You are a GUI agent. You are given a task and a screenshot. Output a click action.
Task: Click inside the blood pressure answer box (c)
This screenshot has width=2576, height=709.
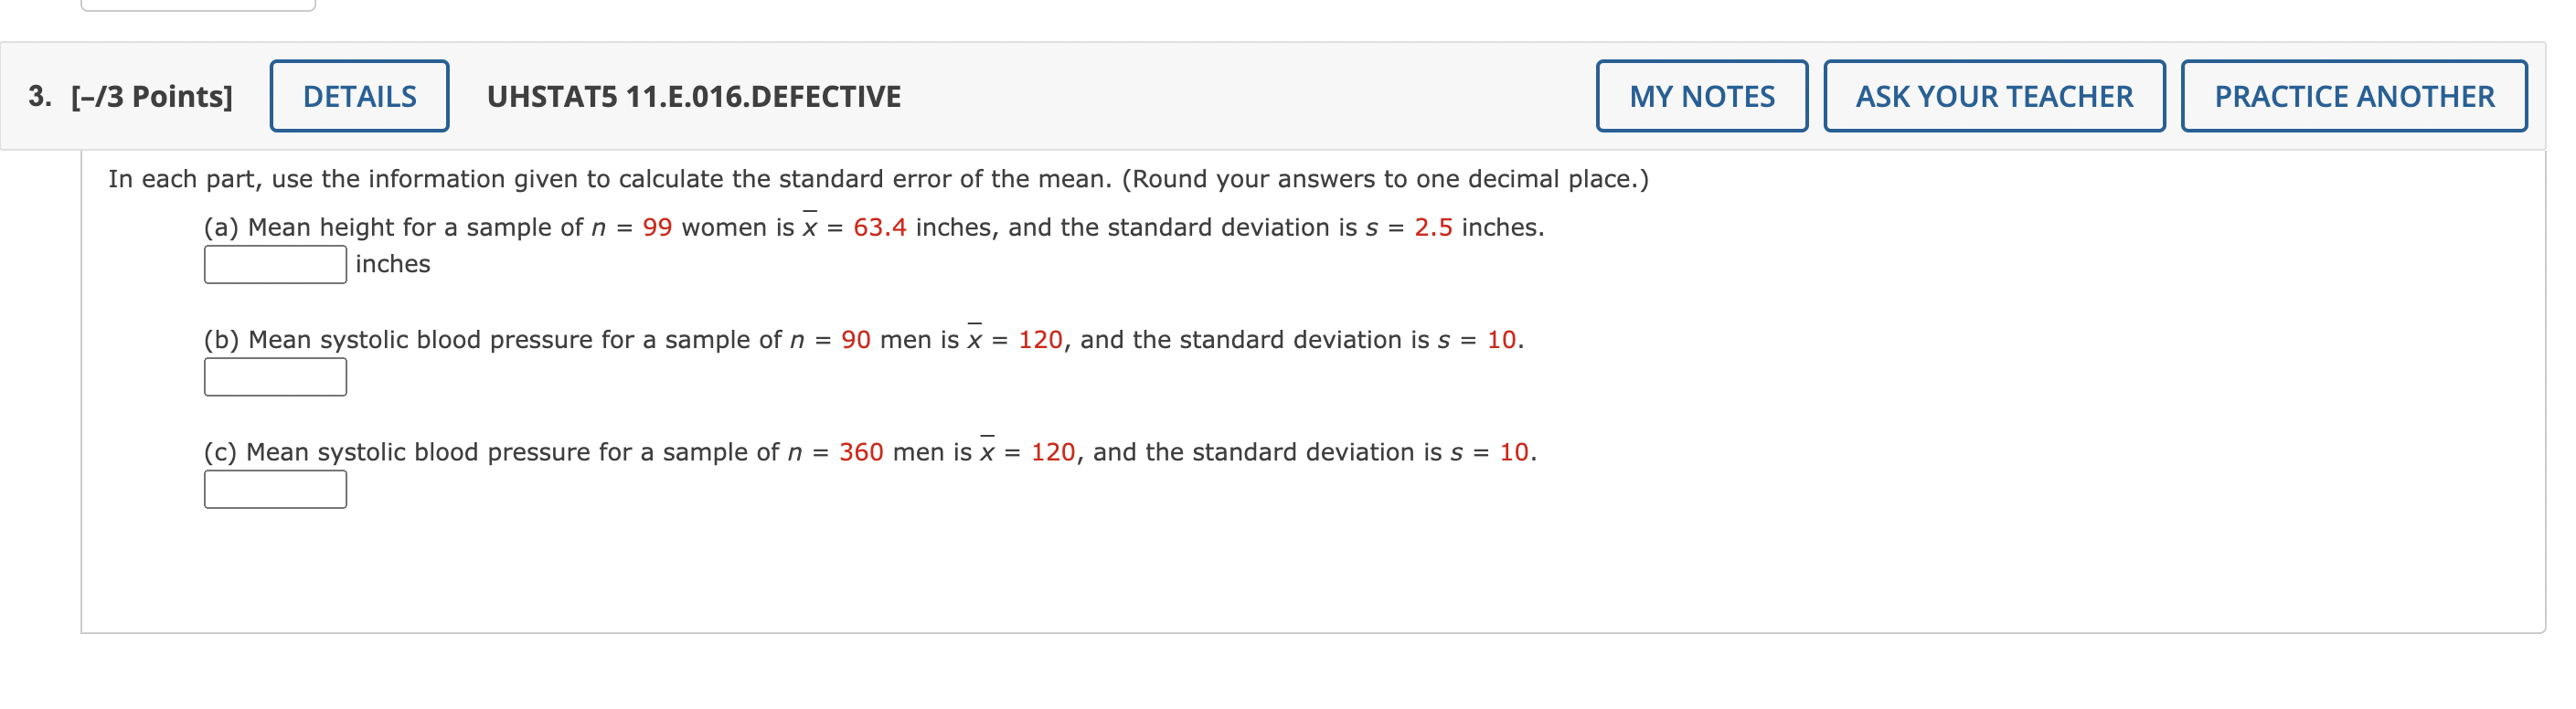coord(274,489)
